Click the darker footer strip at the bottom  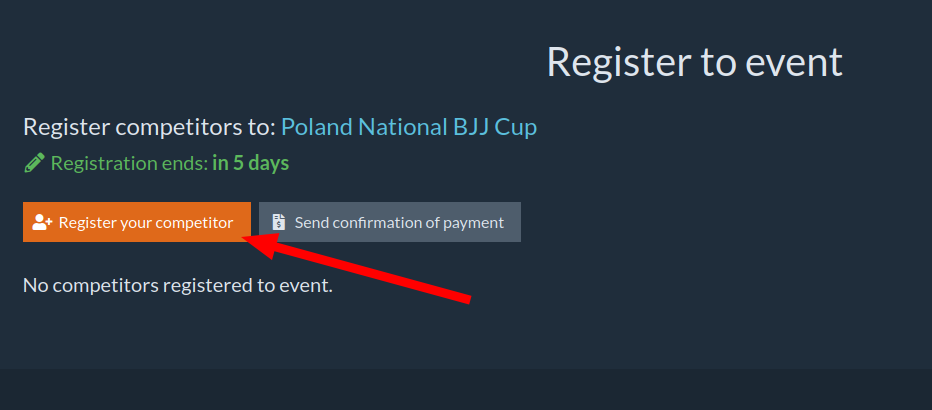point(466,390)
